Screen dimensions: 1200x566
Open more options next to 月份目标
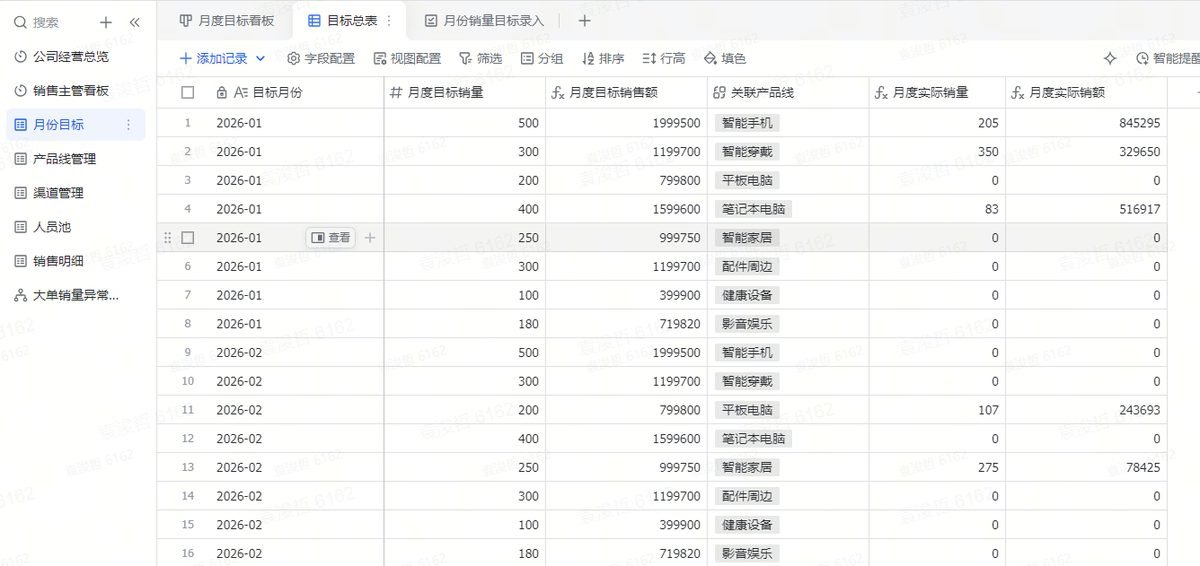[128, 125]
